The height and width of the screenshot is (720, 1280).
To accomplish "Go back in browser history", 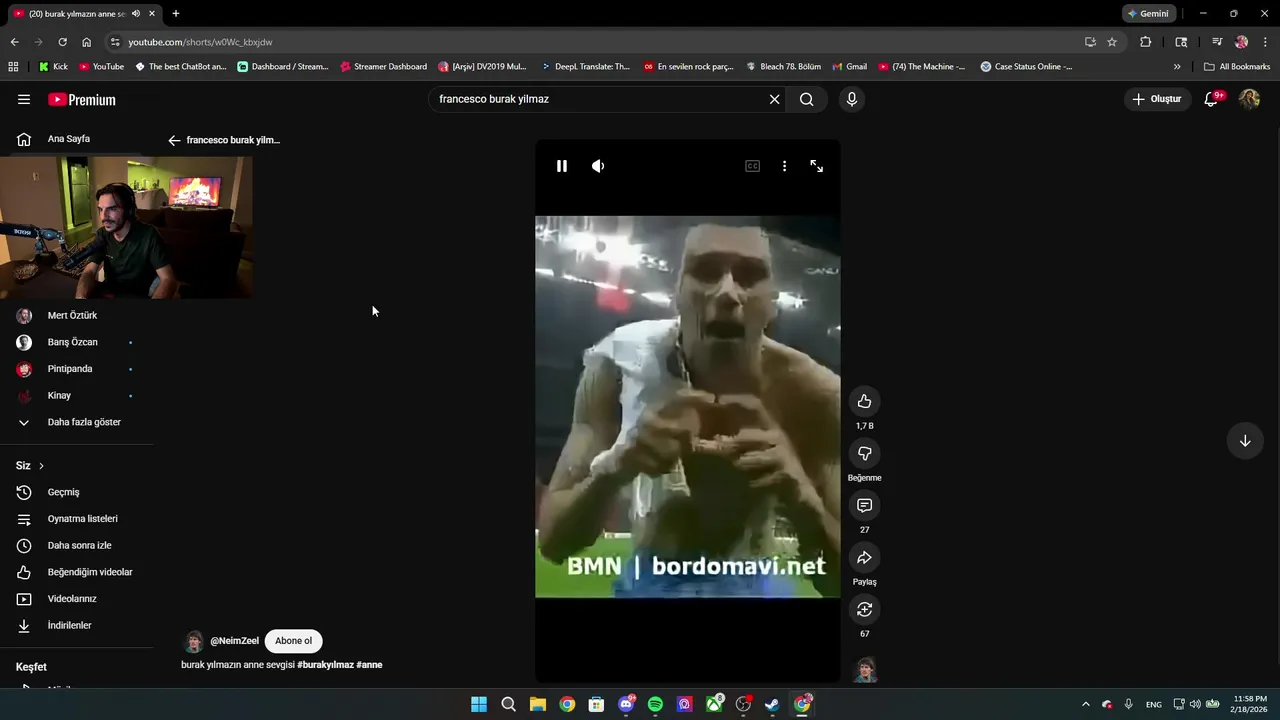I will tap(14, 42).
